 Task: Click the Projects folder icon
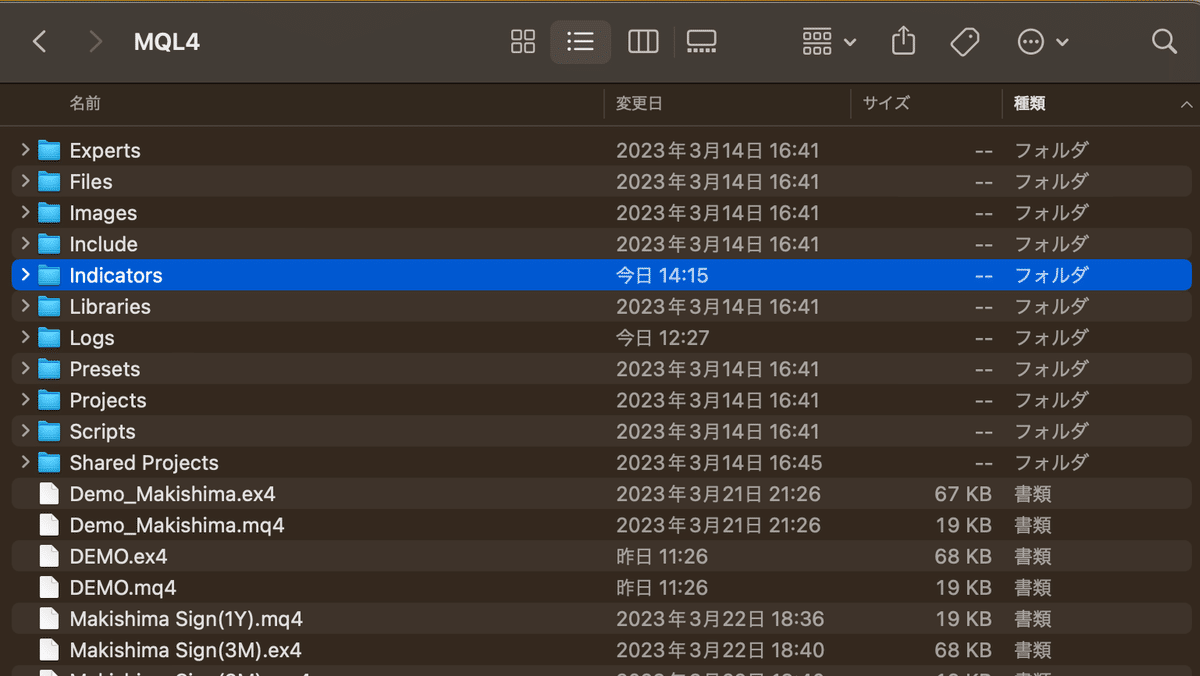click(x=49, y=400)
